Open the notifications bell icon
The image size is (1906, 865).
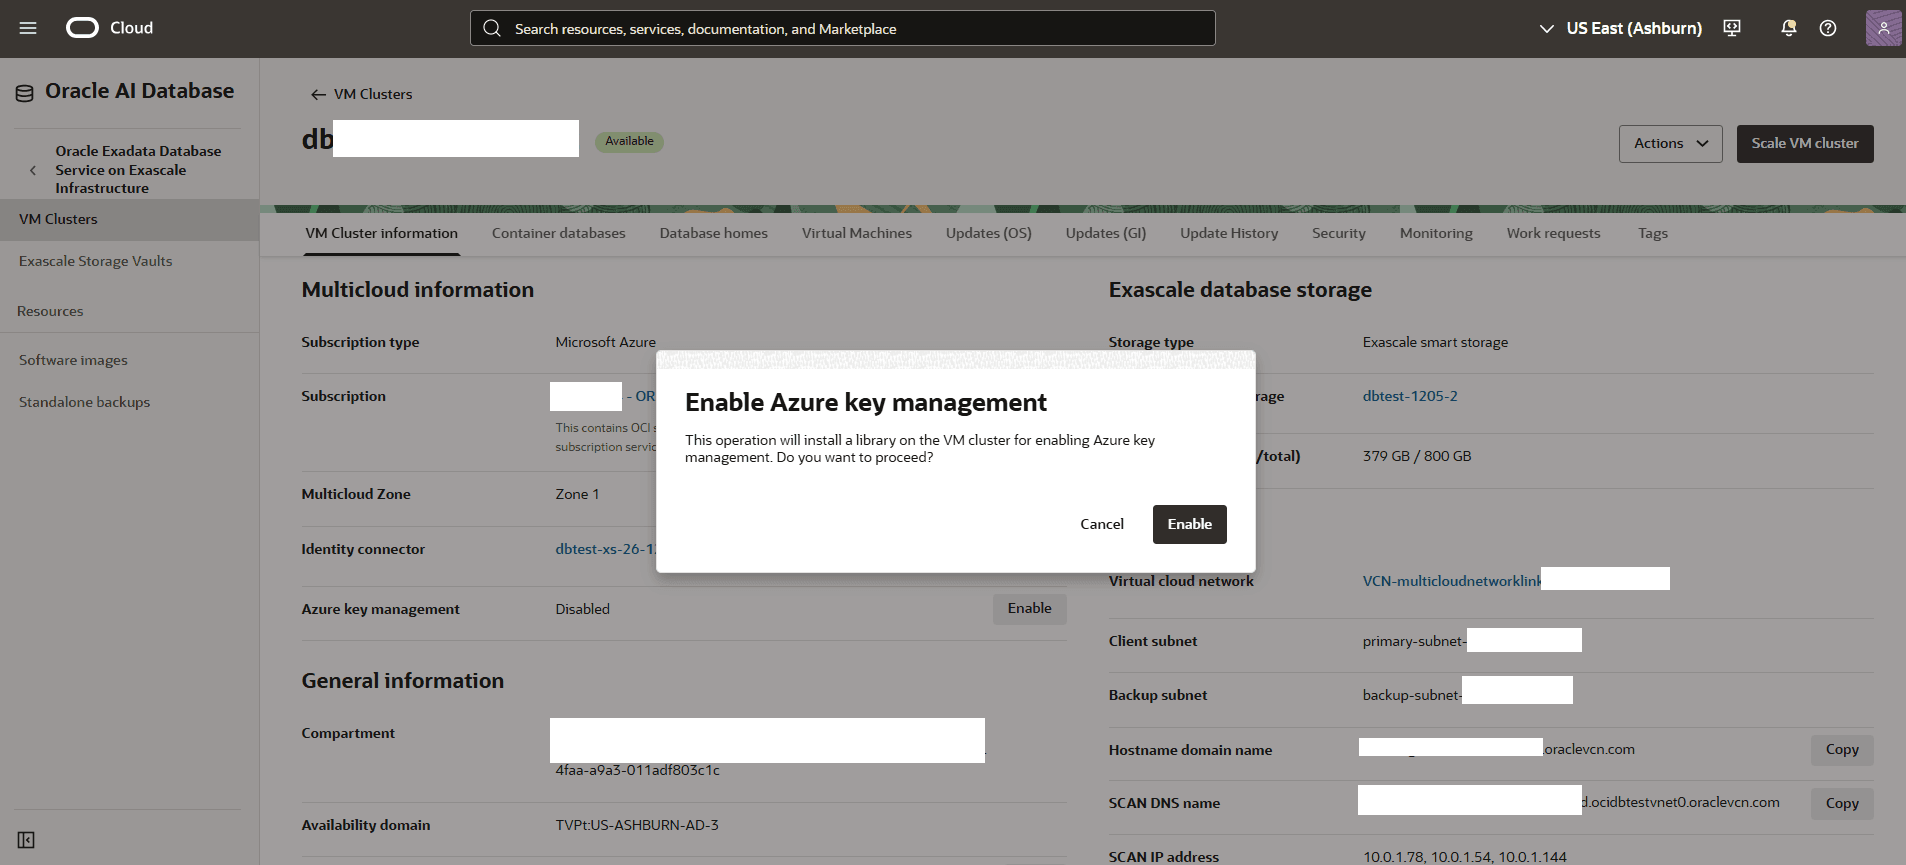[1789, 28]
